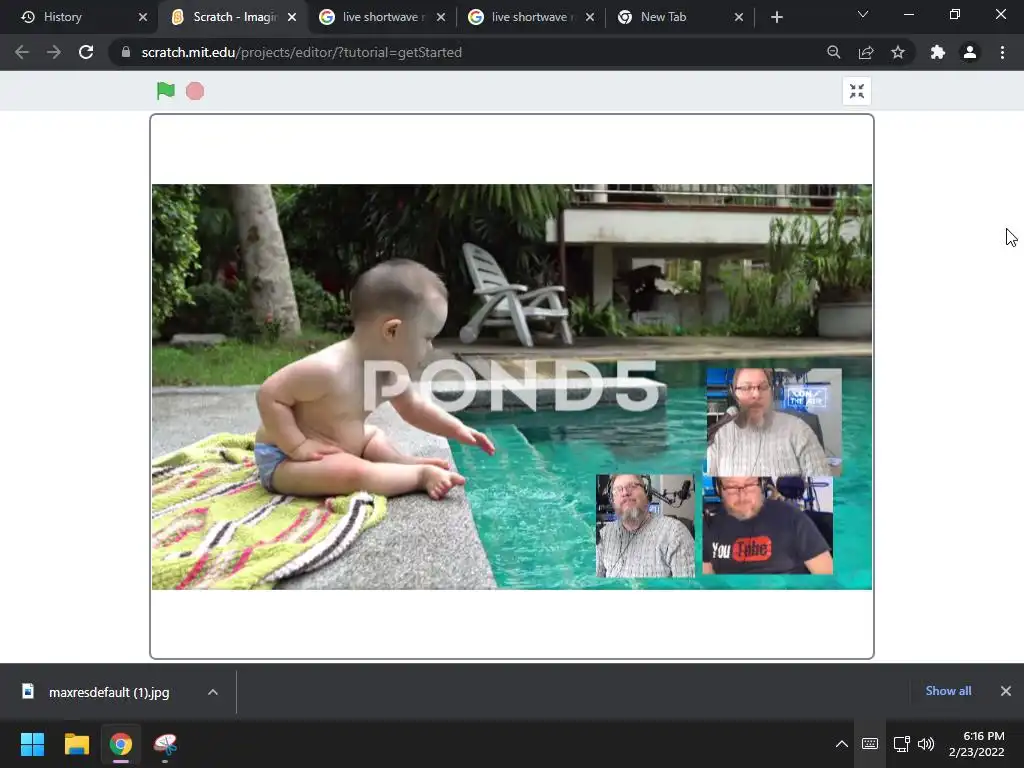
Task: Open Chrome profile menu
Action: pyautogui.click(x=970, y=52)
